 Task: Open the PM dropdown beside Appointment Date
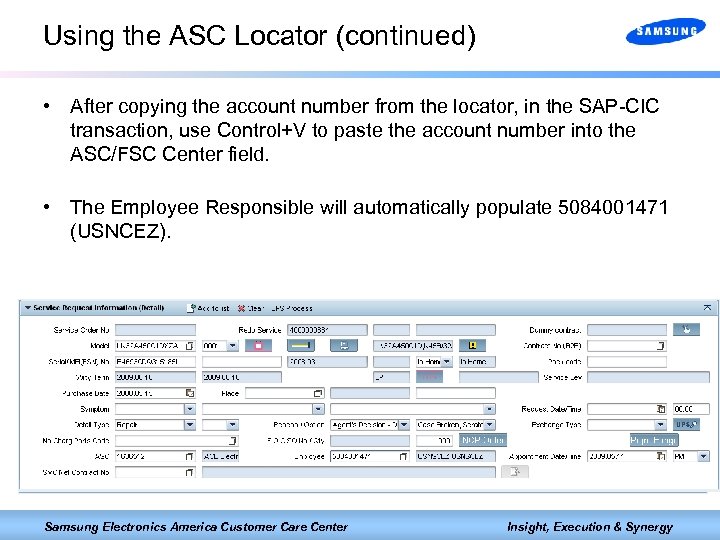[703, 456]
